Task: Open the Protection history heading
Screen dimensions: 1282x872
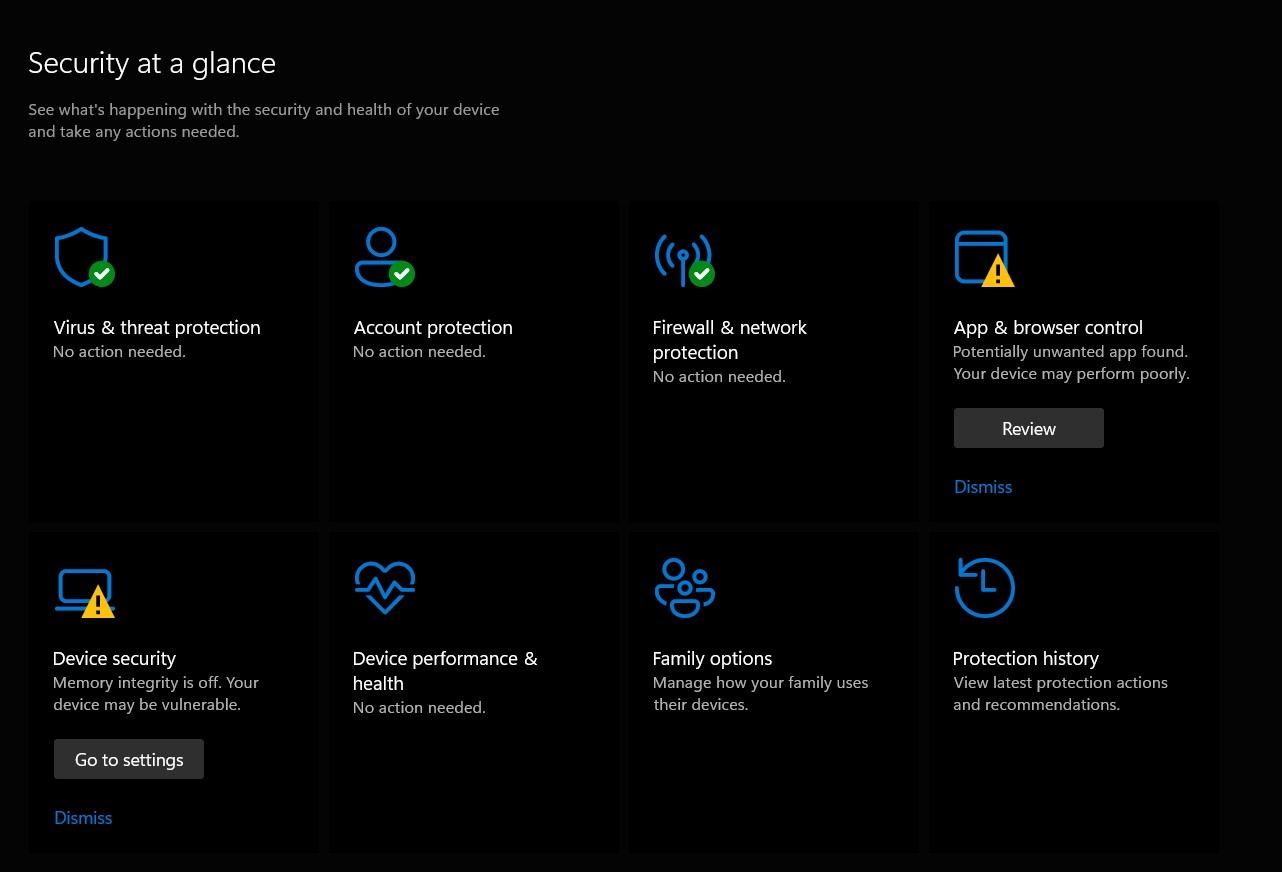Action: (1025, 659)
